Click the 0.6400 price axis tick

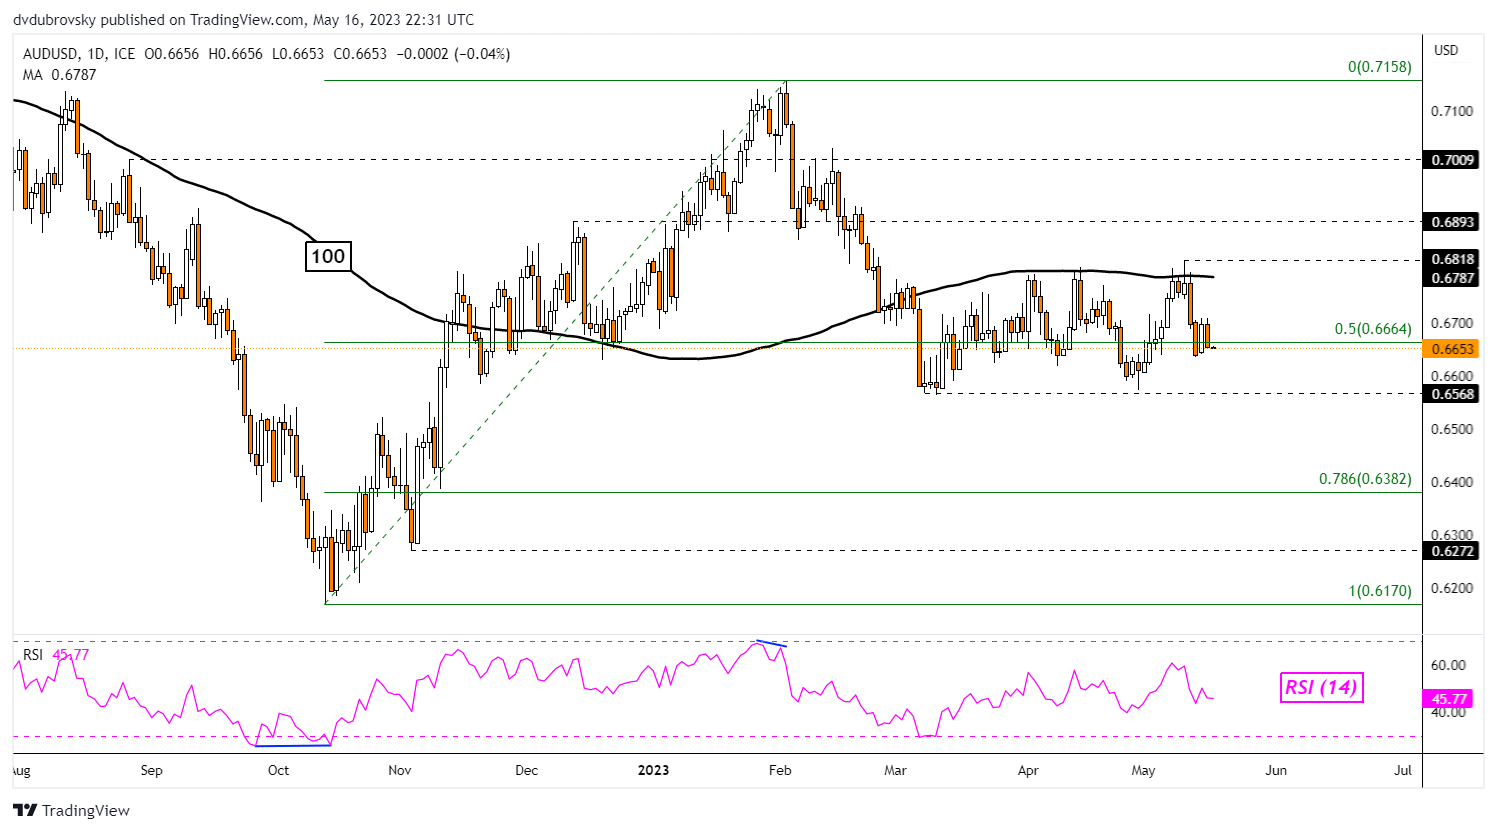pos(1451,482)
